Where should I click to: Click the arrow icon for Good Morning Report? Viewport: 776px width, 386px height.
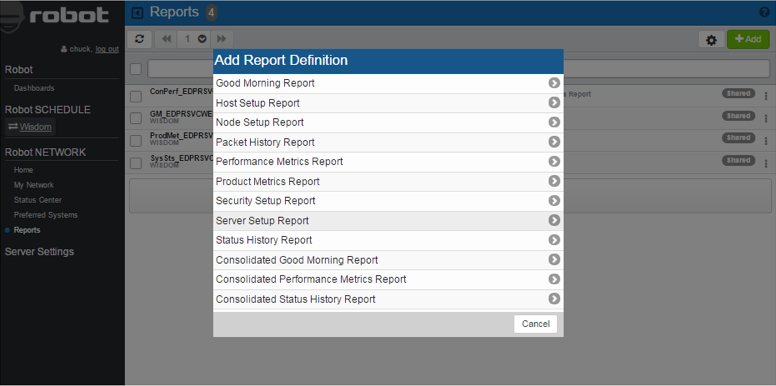coord(554,83)
